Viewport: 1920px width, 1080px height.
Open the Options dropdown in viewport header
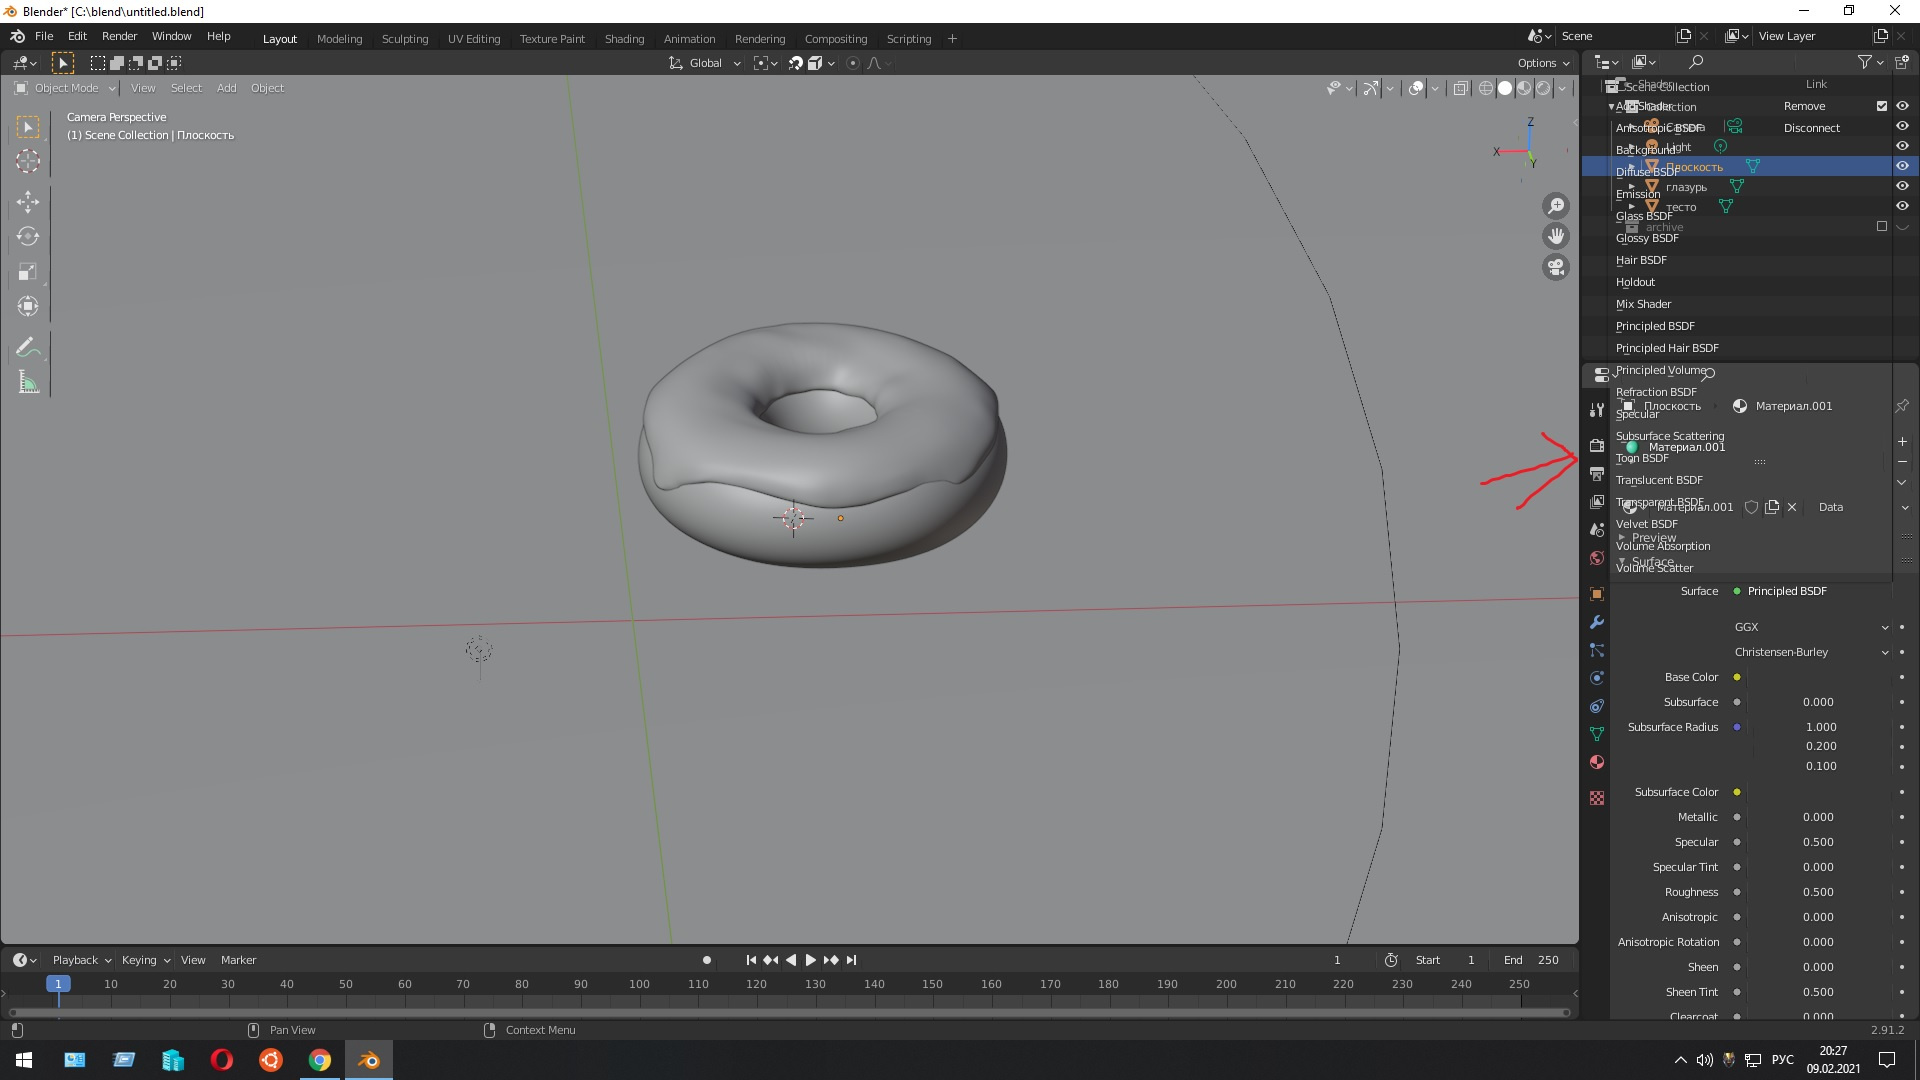coord(1543,63)
